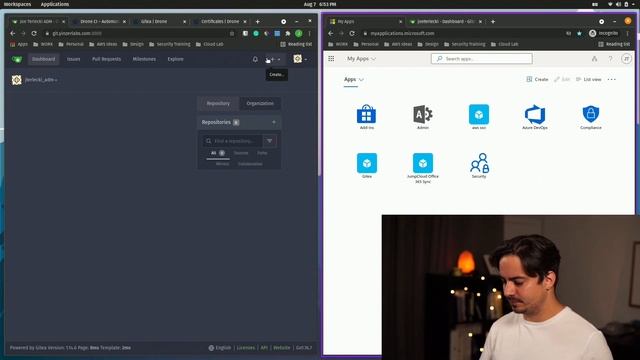Viewport: 640px width, 360px height.
Task: Go back in the My Apps browser window
Action: click(x=331, y=33)
